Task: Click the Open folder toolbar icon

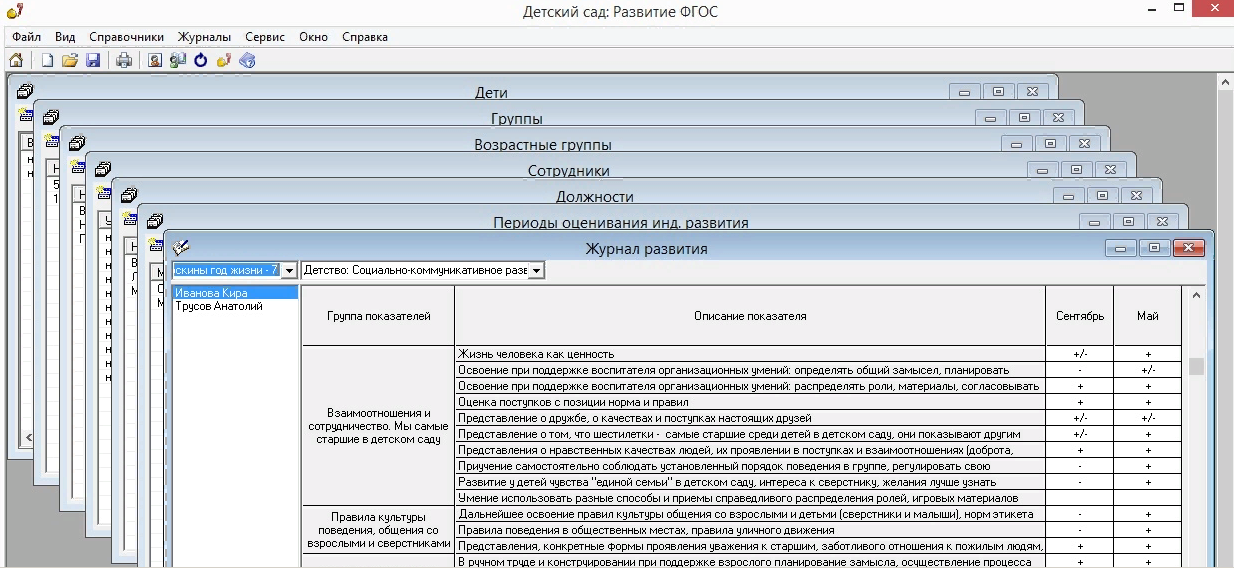Action: click(70, 60)
